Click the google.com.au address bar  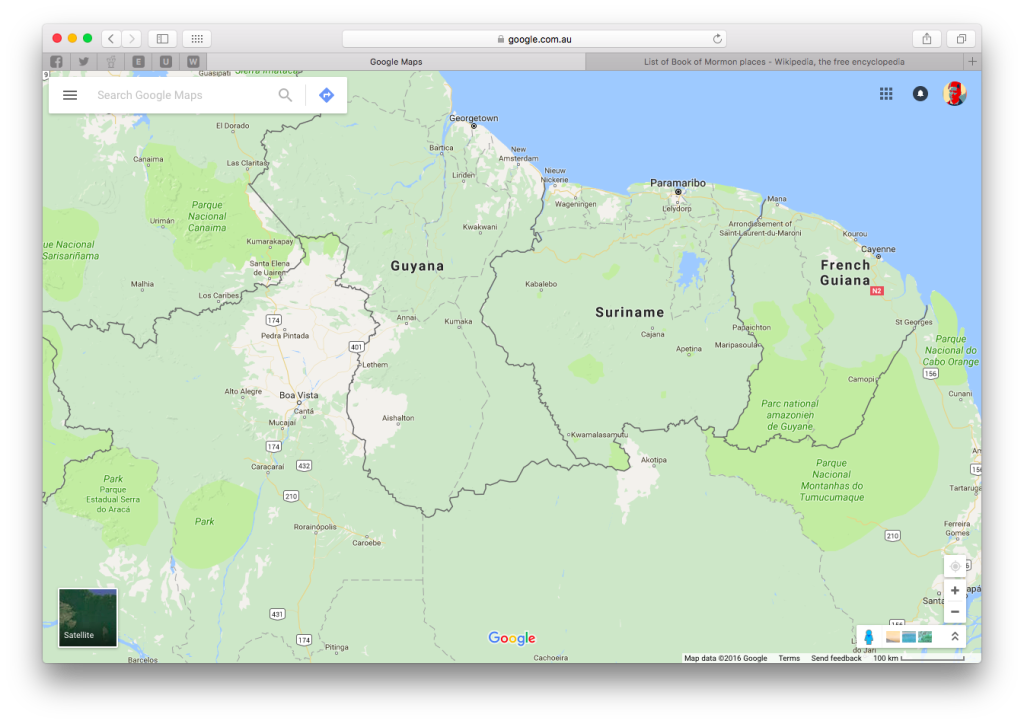point(534,39)
